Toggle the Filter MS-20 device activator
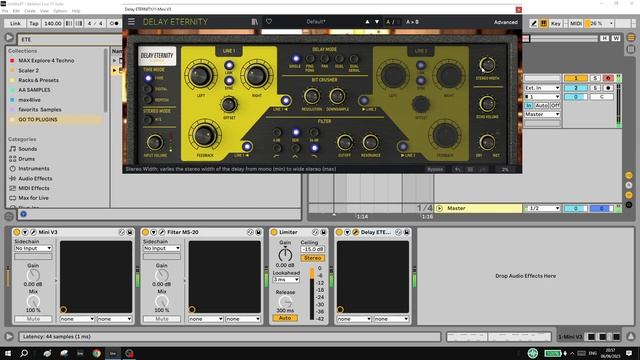The image size is (640, 360). click(145, 232)
